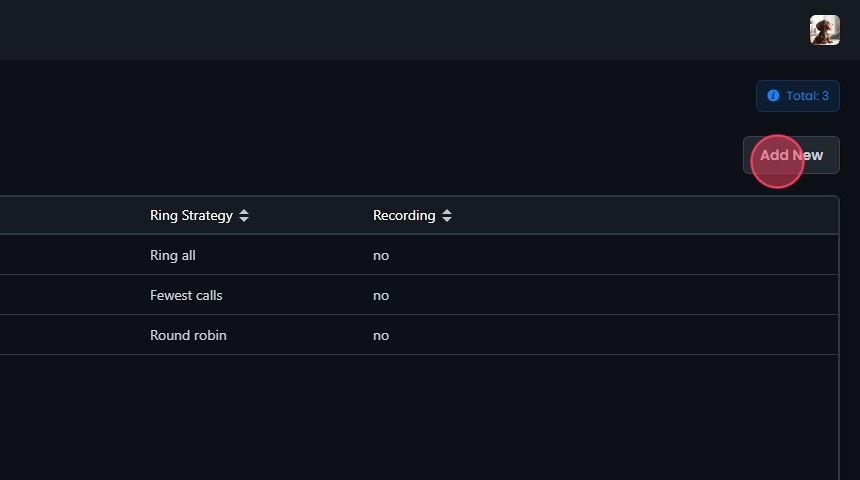
Task: Click Recording value in Fewest calls row
Action: point(381,295)
